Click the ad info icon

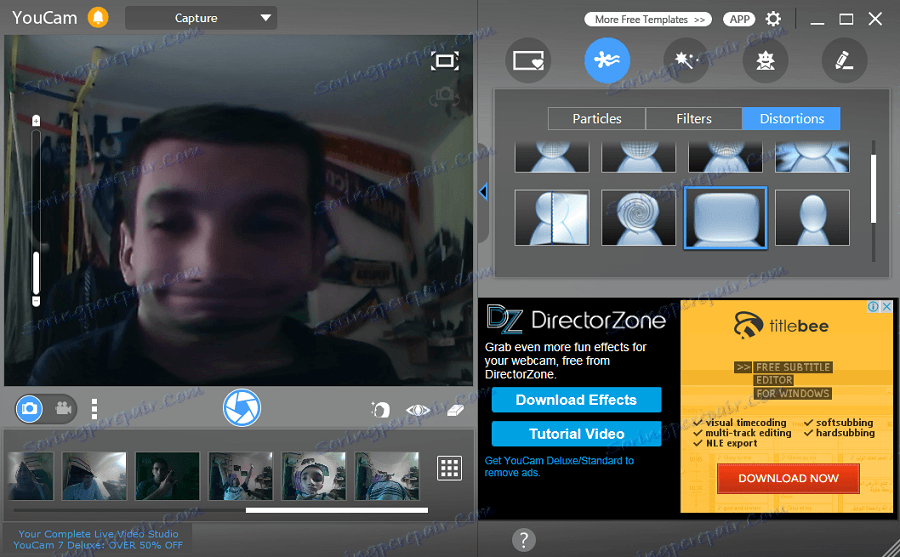coord(873,307)
